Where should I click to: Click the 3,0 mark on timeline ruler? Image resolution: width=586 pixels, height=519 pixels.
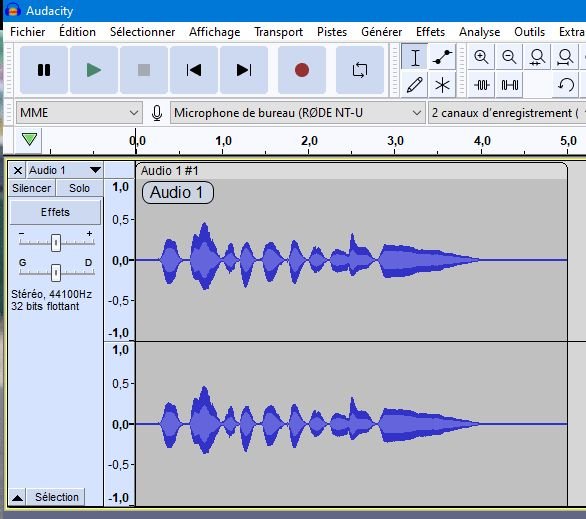coord(395,141)
